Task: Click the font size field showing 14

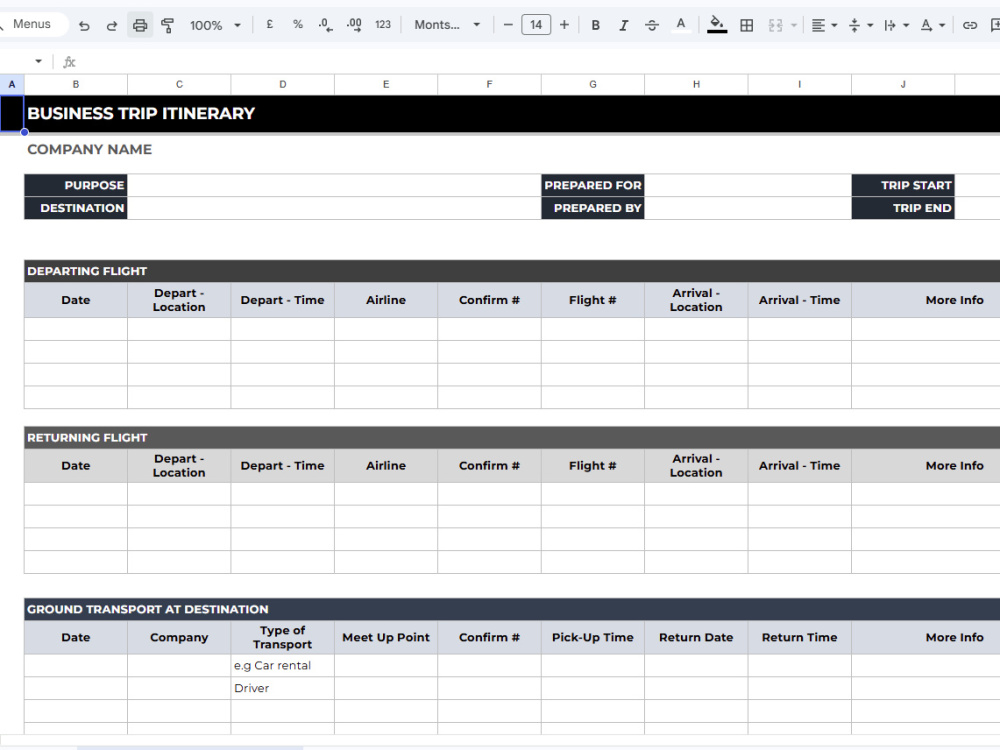Action: [536, 25]
